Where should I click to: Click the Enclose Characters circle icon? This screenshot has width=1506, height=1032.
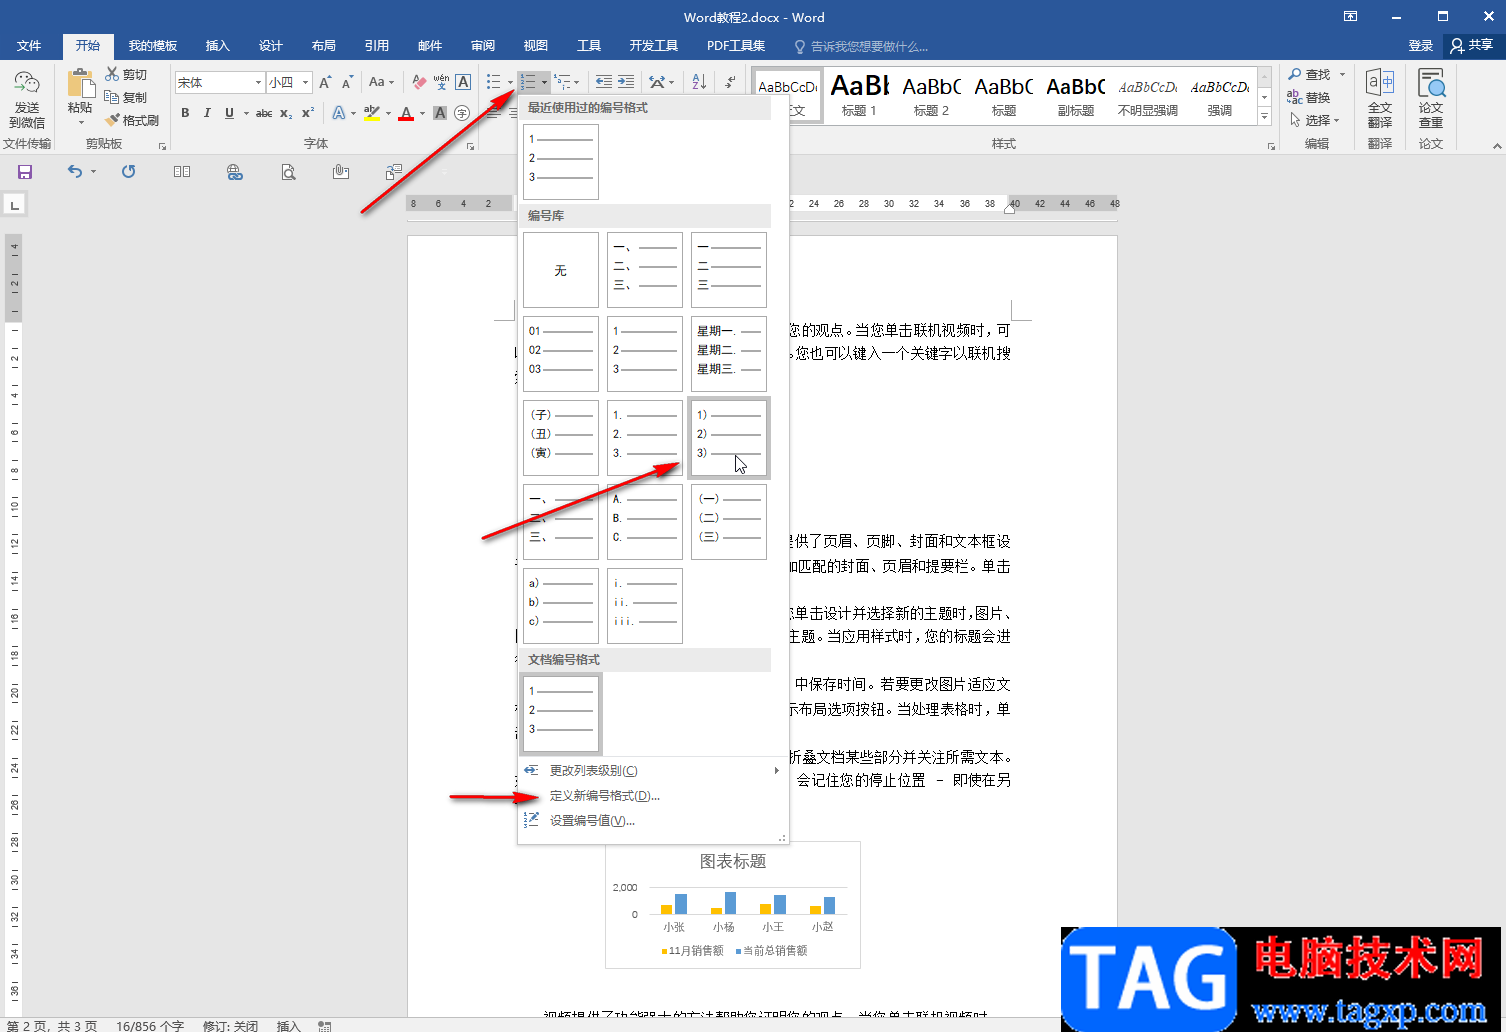[462, 113]
